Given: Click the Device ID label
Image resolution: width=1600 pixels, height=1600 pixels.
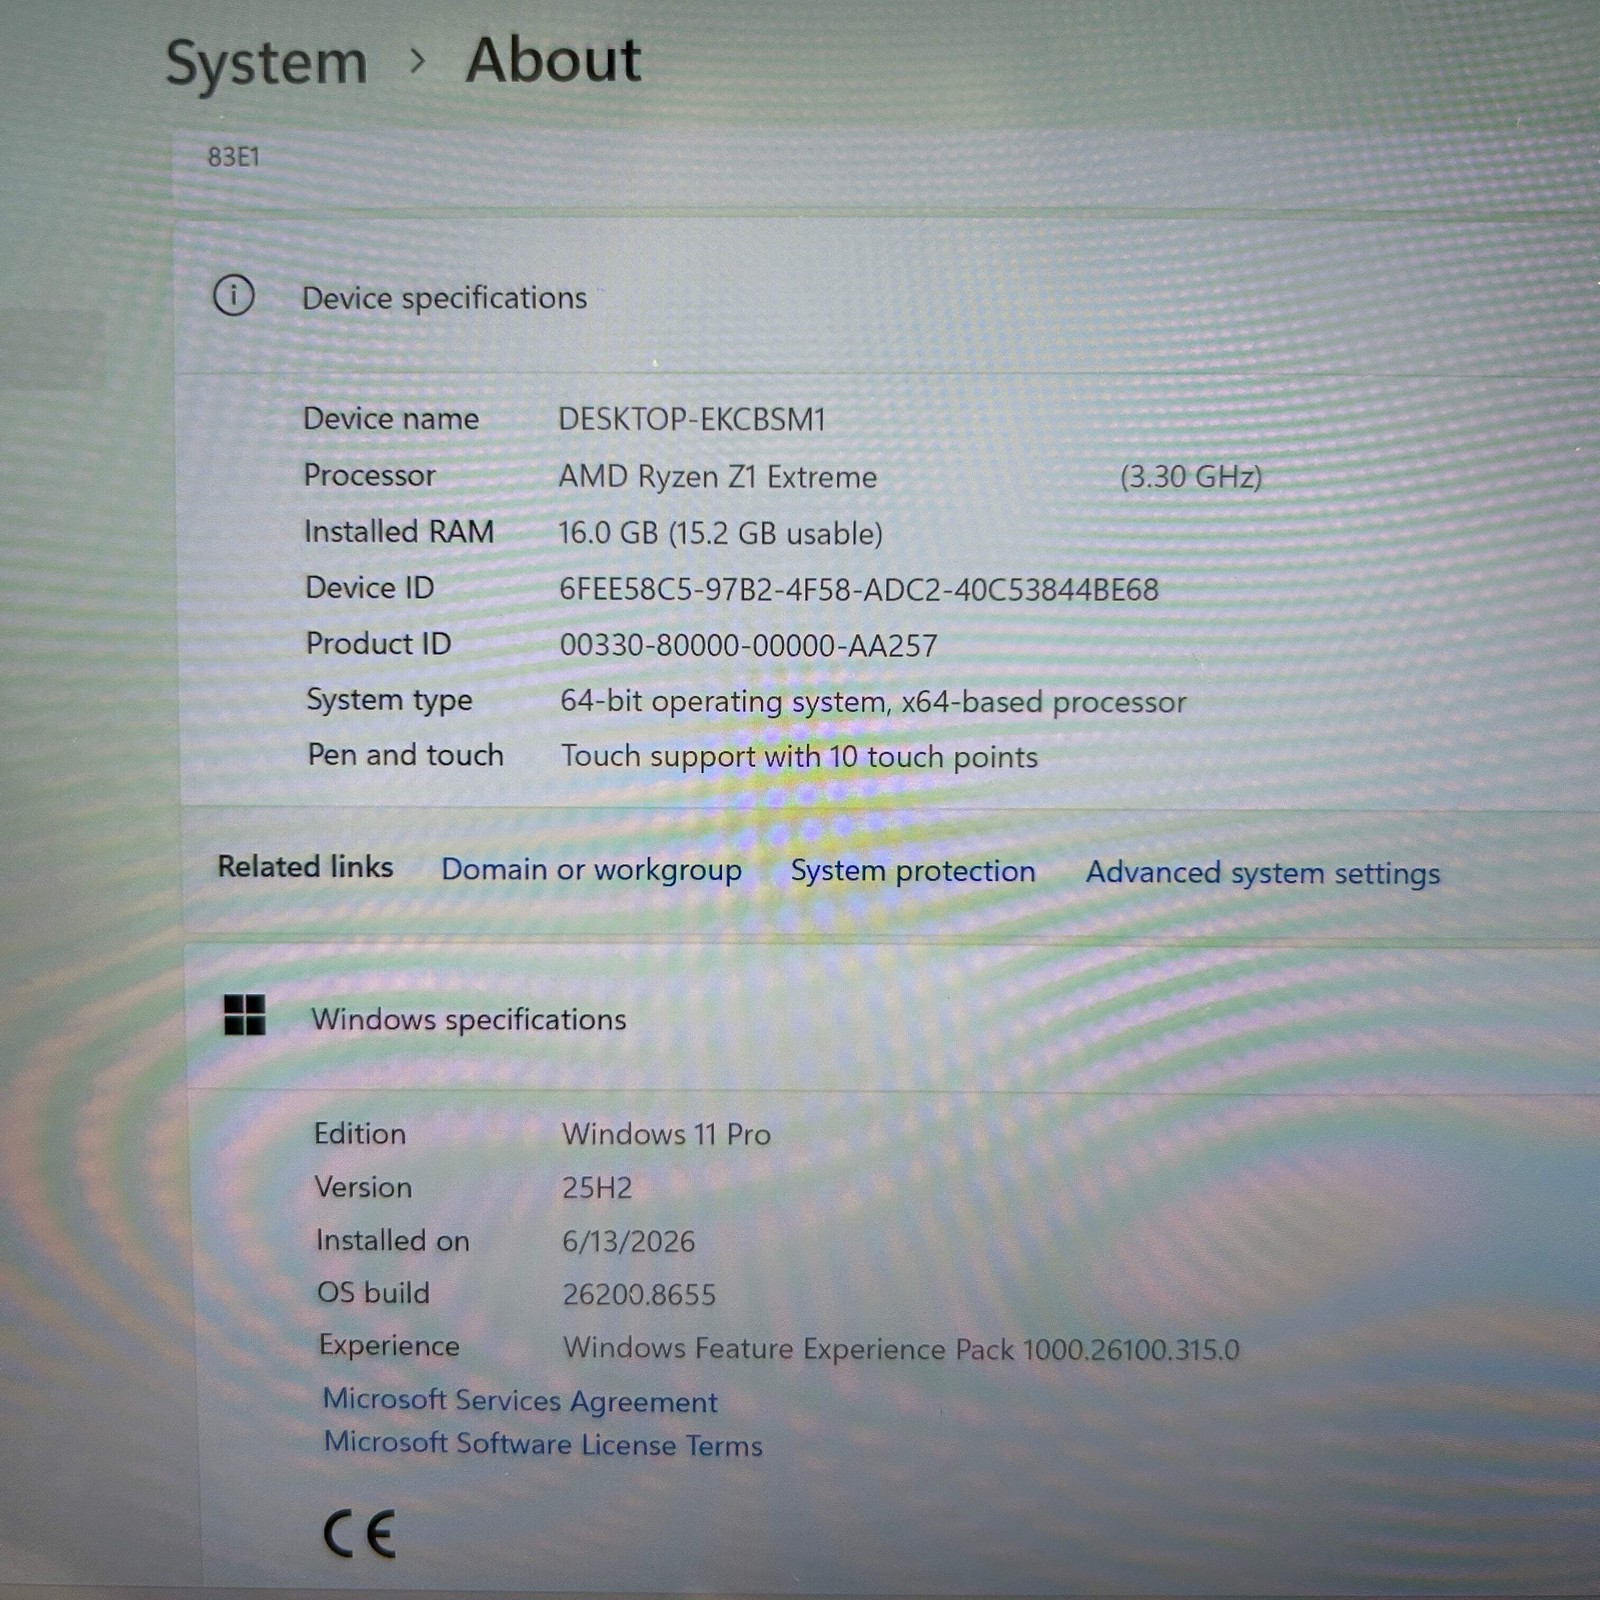Looking at the screenshot, I should coord(370,587).
